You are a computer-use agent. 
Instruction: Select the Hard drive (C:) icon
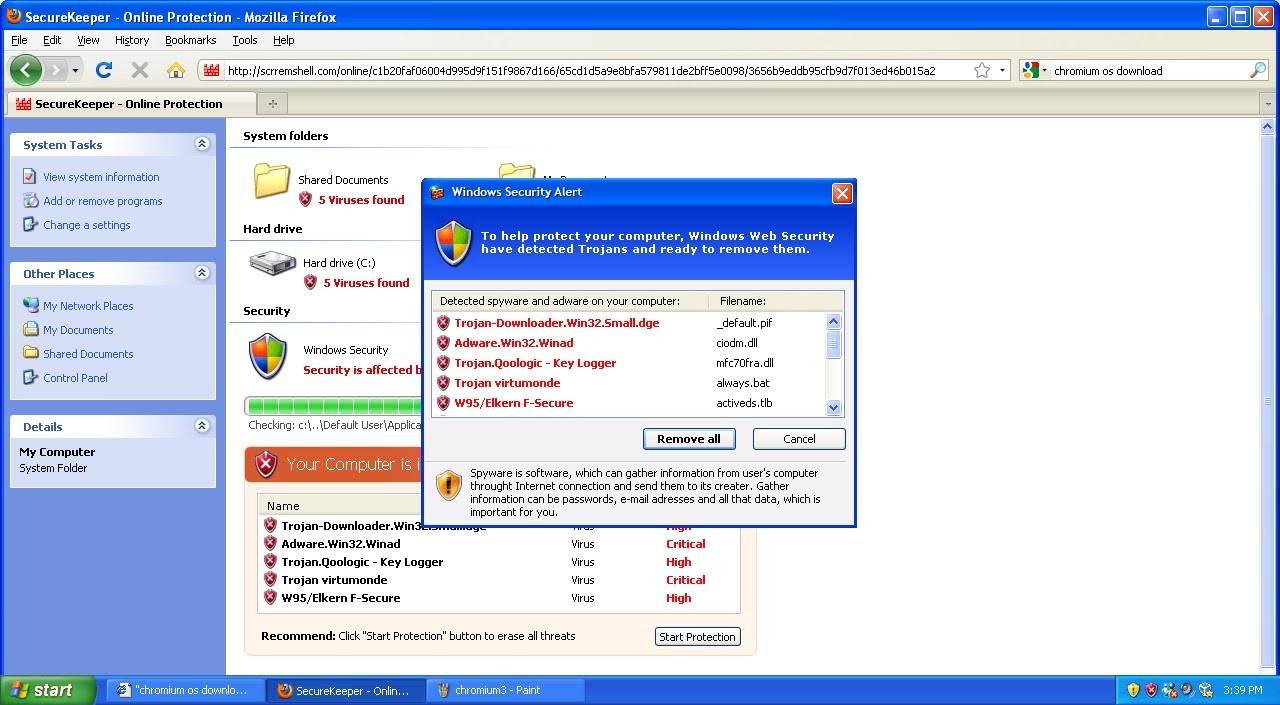pyautogui.click(x=272, y=263)
